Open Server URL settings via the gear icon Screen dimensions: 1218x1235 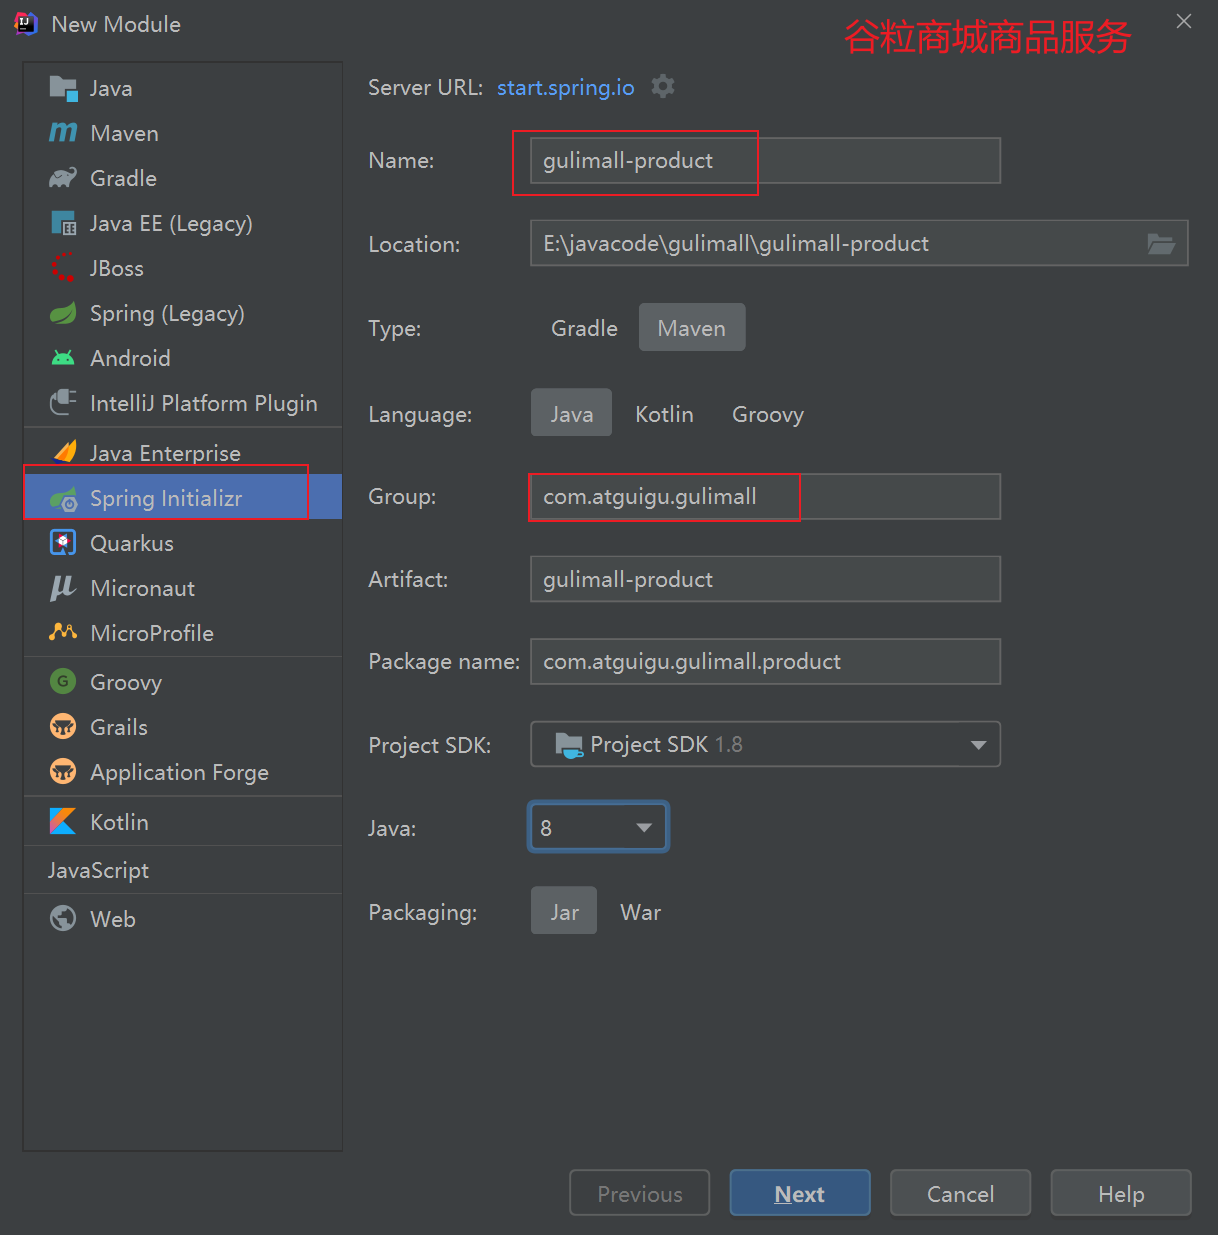tap(663, 86)
